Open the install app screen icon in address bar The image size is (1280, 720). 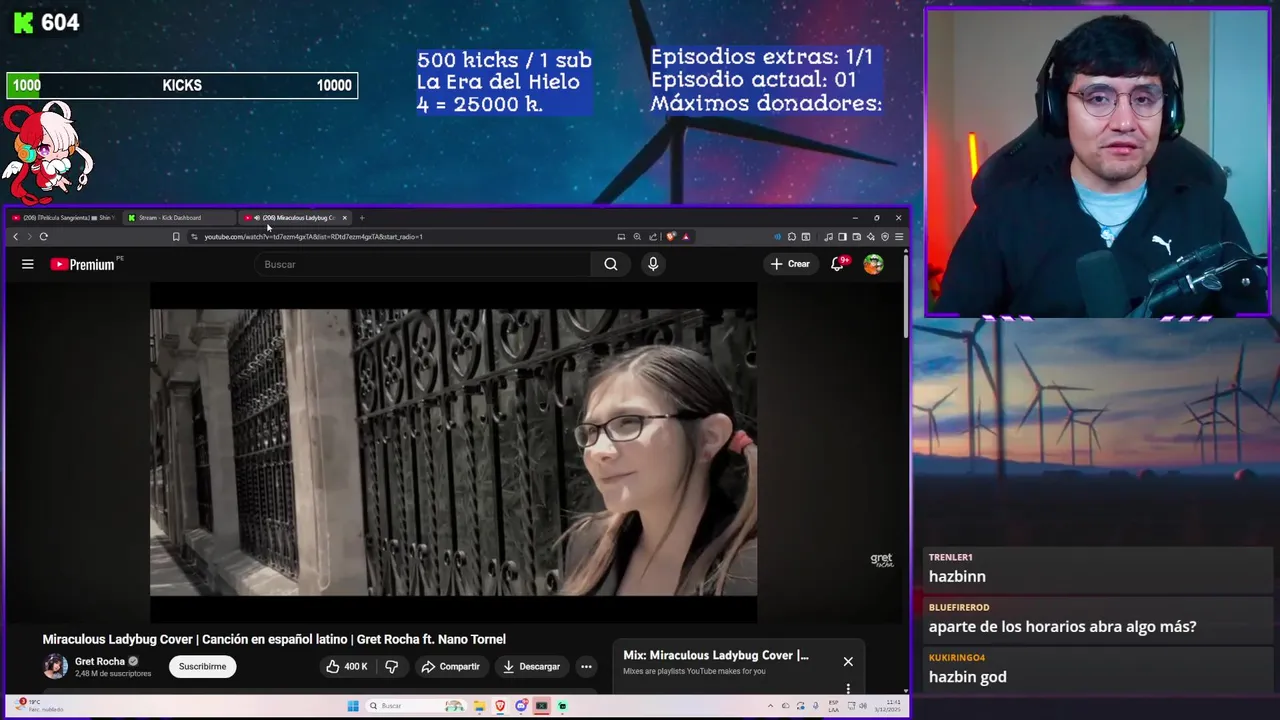pos(621,237)
